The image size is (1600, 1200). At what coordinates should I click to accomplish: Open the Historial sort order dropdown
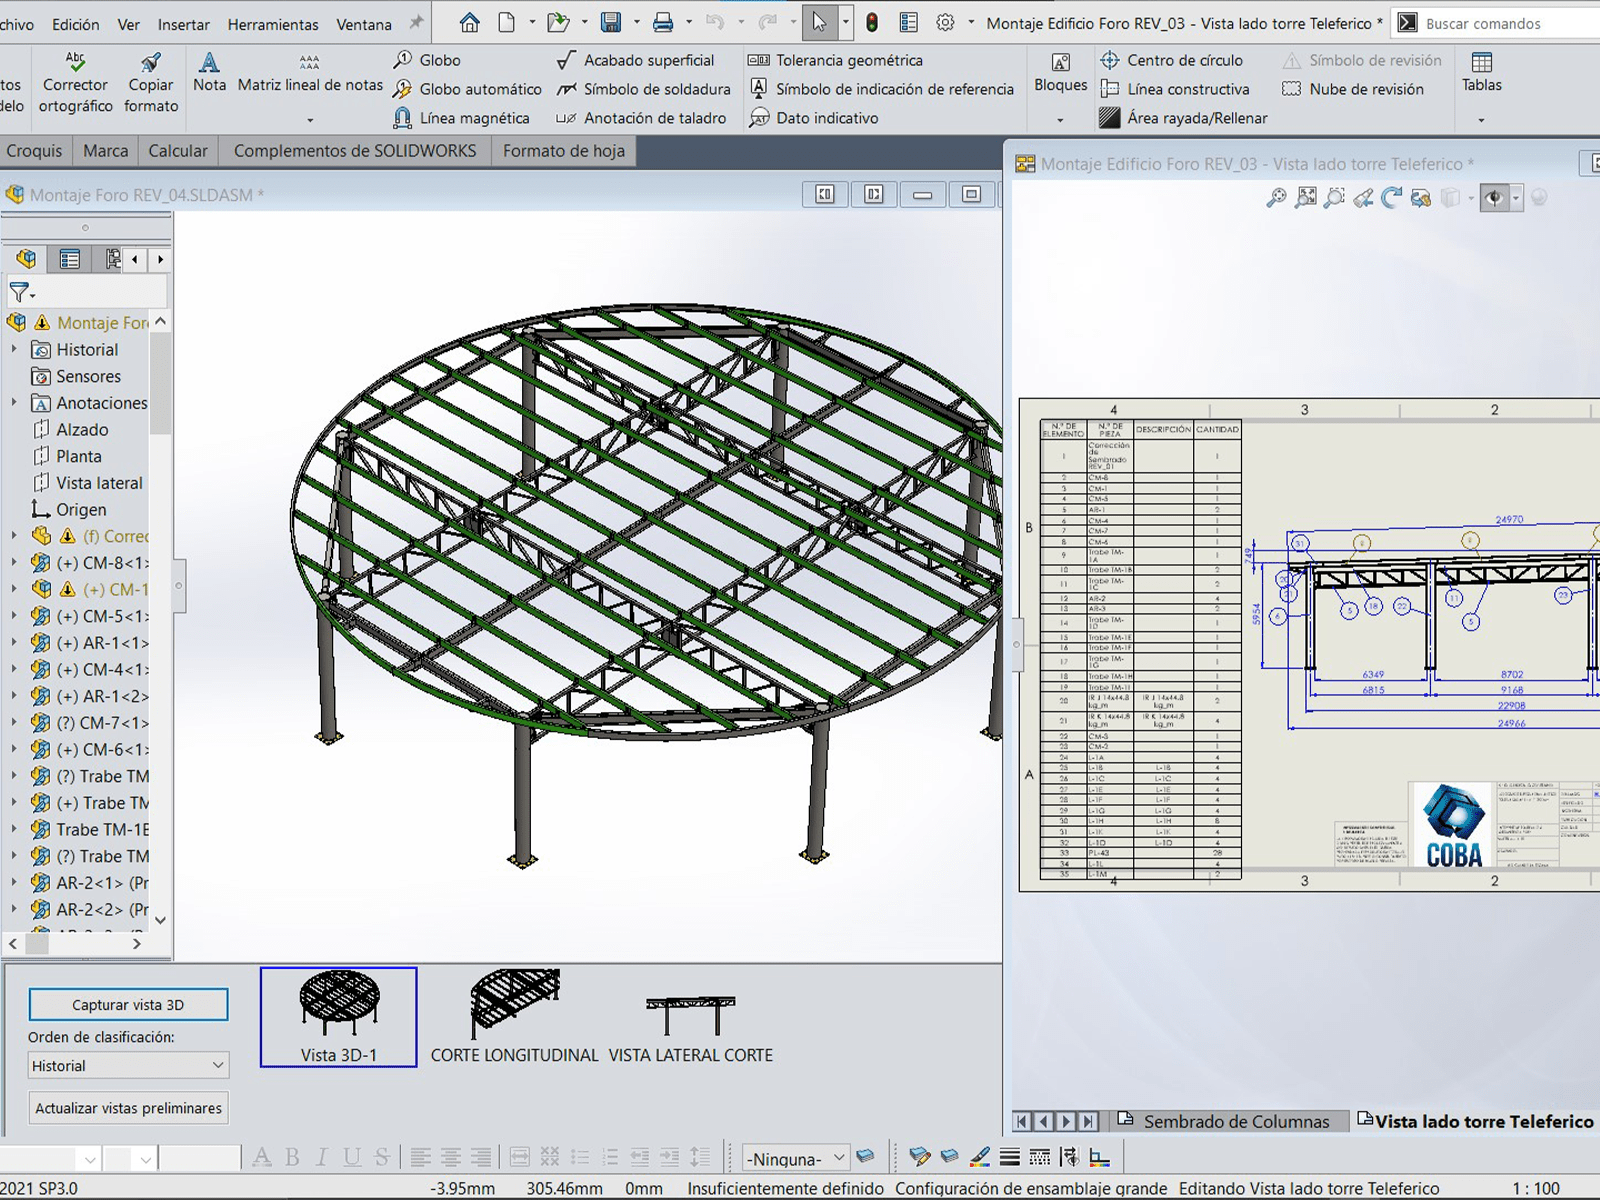point(128,1066)
